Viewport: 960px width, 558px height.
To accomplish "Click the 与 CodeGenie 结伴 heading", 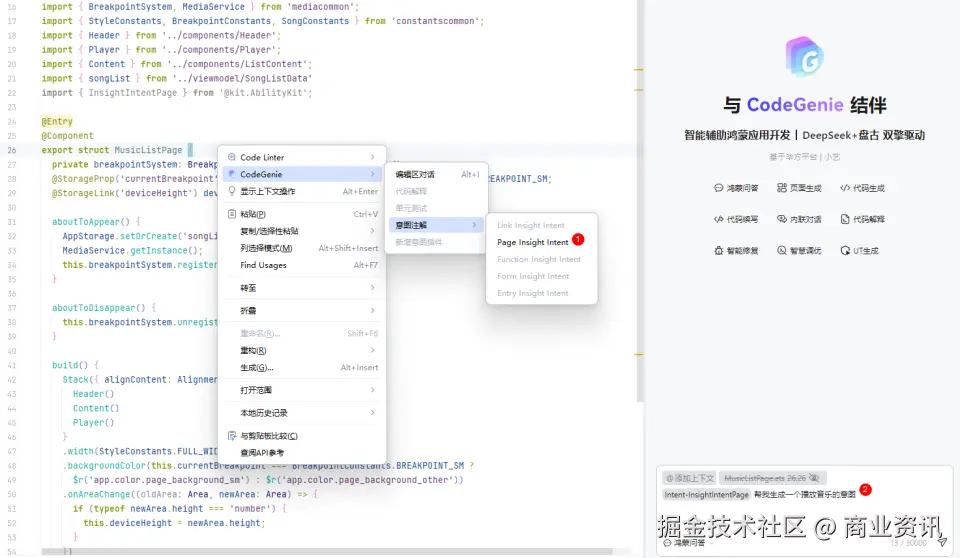I will click(x=804, y=105).
